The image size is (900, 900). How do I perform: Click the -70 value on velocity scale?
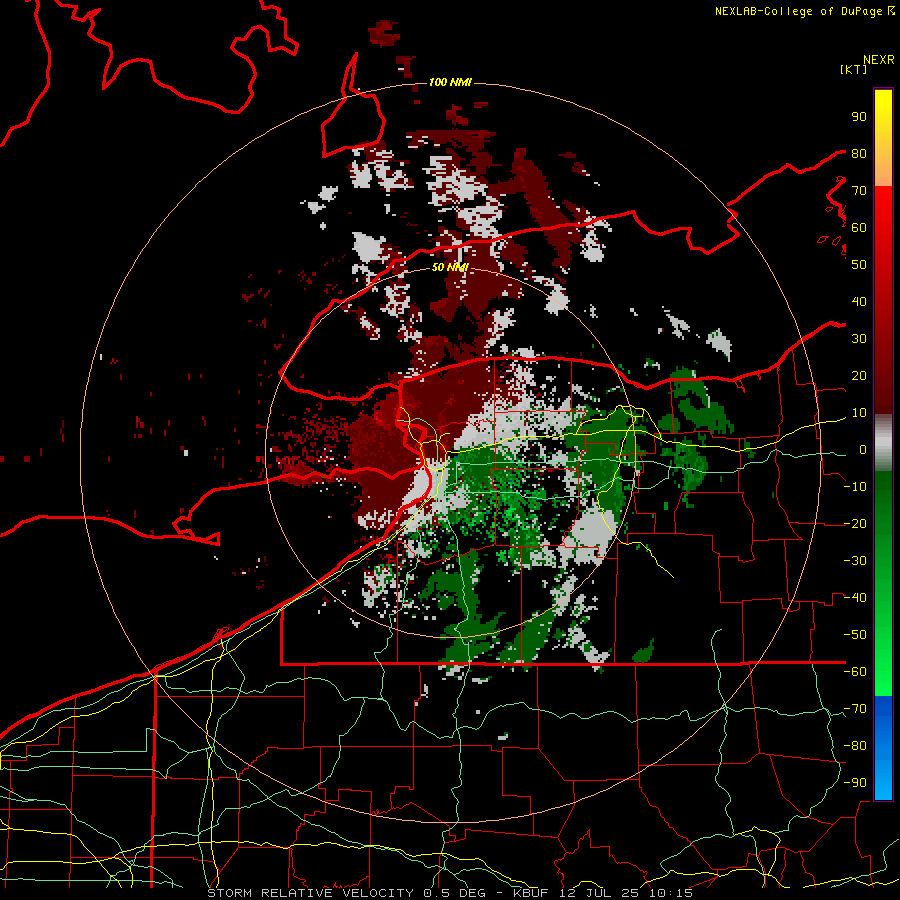(x=855, y=708)
